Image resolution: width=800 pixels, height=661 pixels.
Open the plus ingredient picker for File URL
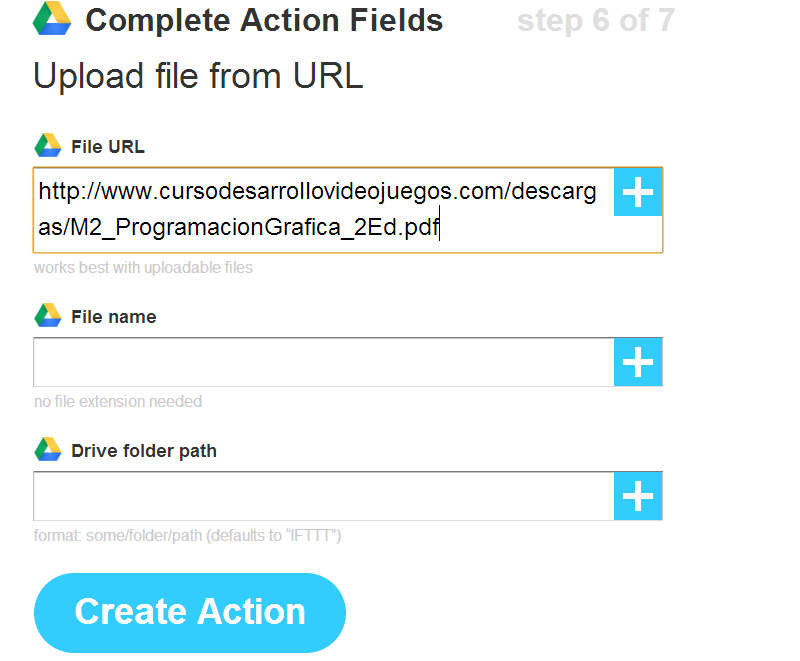pyautogui.click(x=638, y=192)
